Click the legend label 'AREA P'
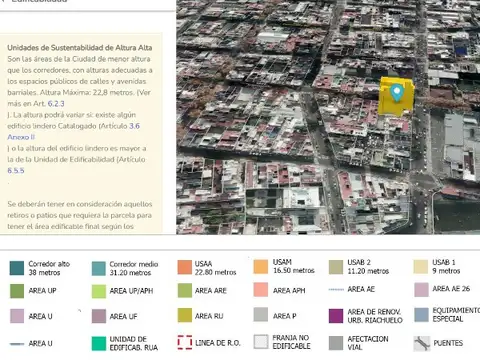Viewport: 480px width, 360px height. pyautogui.click(x=285, y=316)
